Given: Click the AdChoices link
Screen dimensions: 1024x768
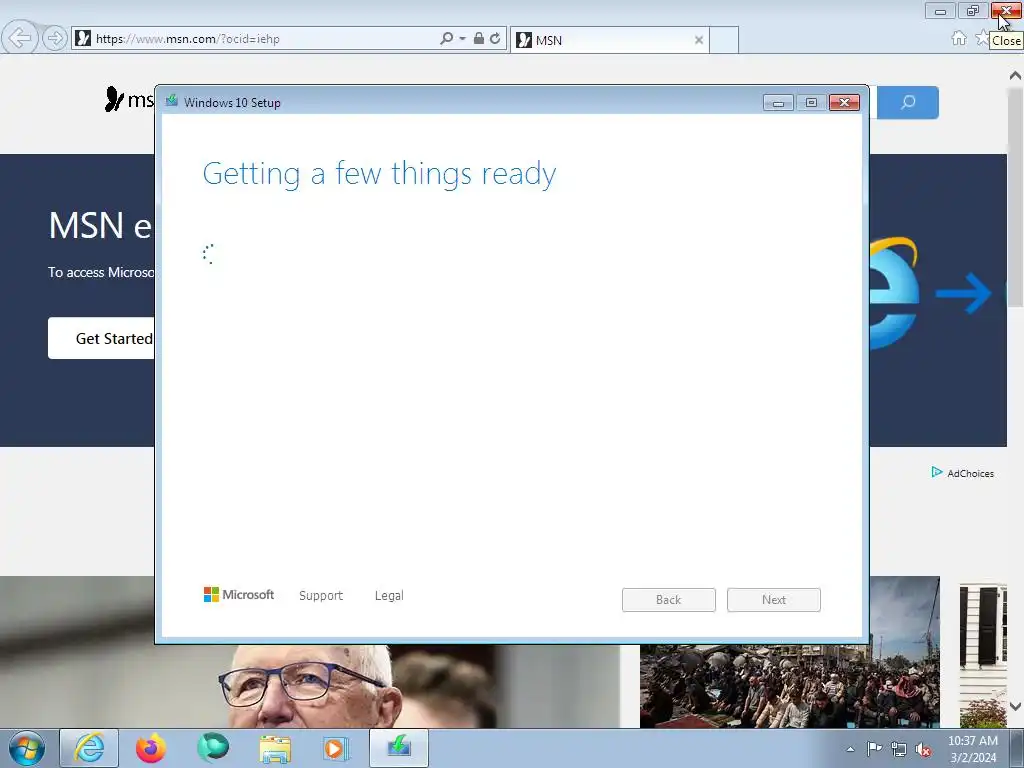Looking at the screenshot, I should pos(963,473).
